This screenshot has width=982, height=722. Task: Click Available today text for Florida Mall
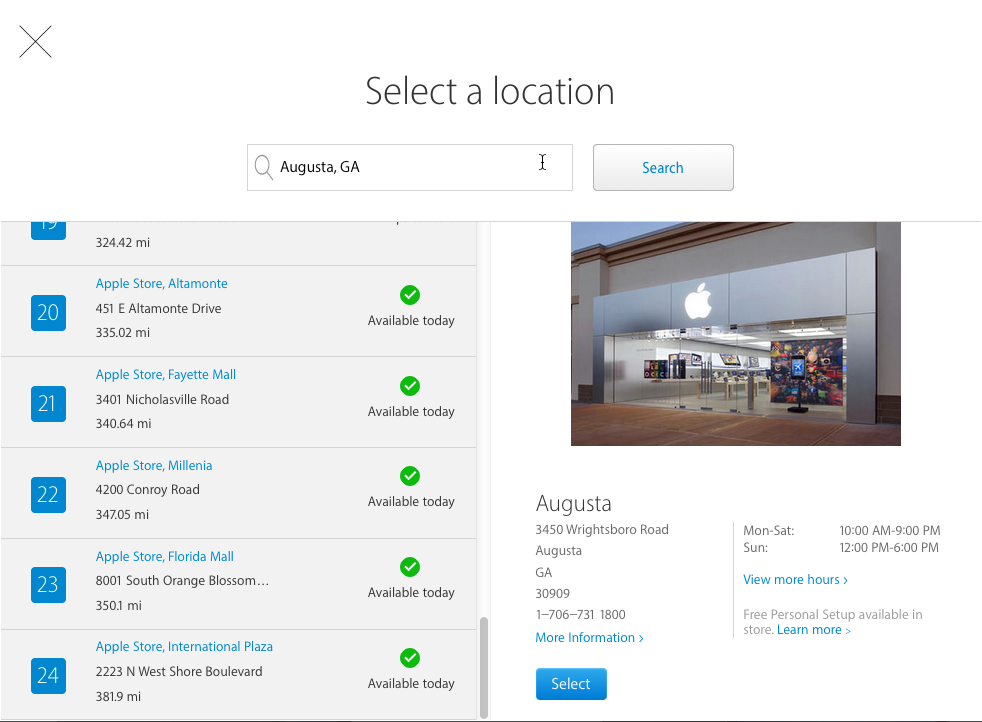[411, 592]
